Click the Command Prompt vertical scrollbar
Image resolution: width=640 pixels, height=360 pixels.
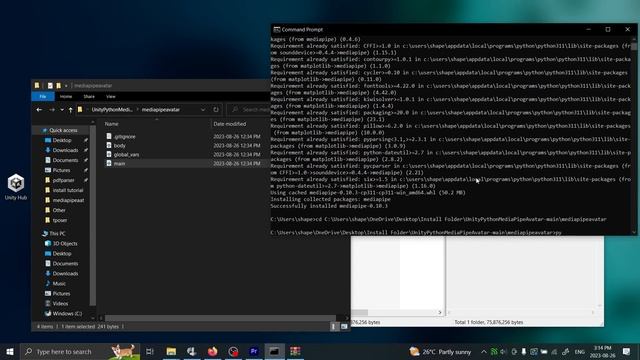[x=634, y=46]
